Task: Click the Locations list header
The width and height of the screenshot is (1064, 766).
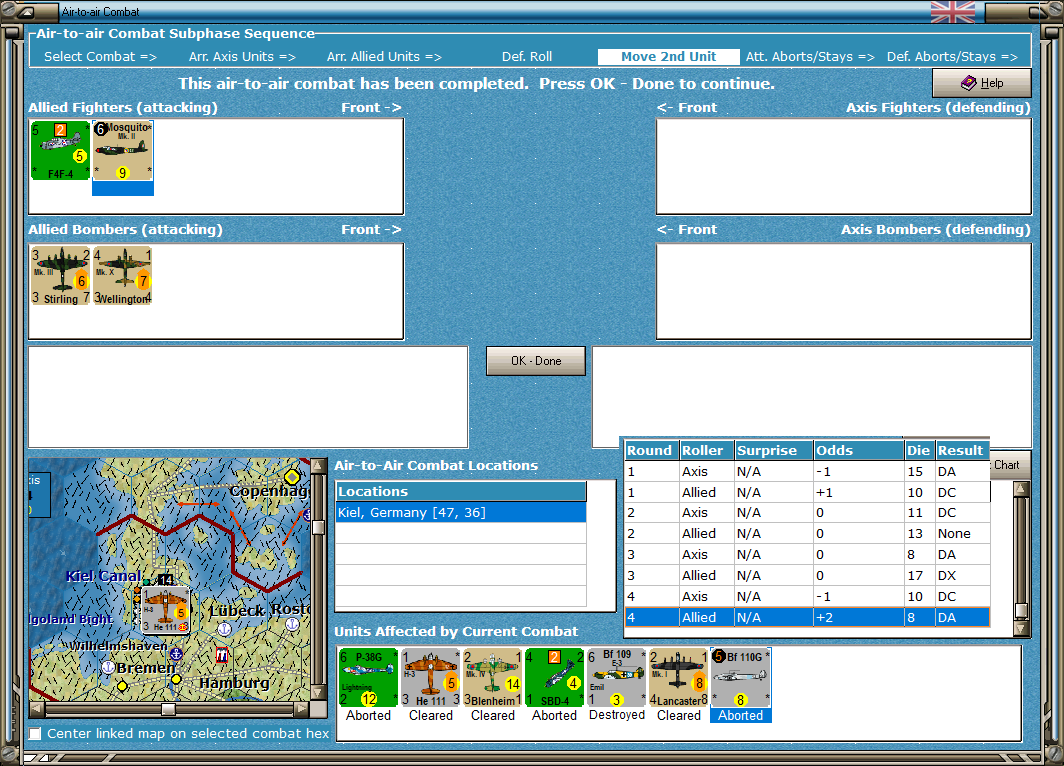Action: click(x=461, y=491)
